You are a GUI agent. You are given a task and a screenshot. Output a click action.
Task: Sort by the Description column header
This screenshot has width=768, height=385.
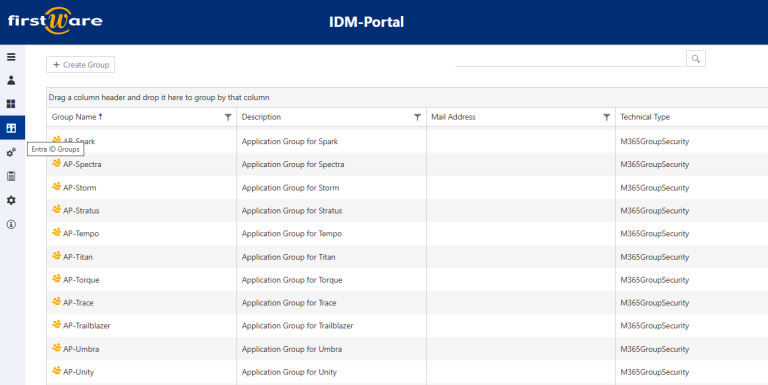[x=261, y=117]
